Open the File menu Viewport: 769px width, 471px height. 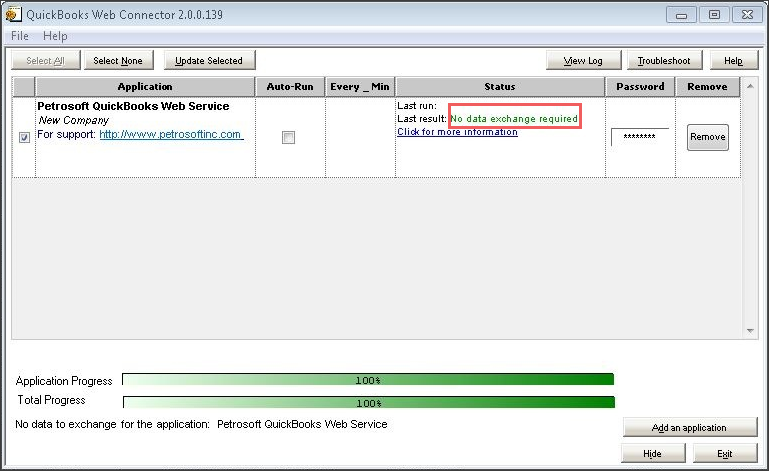click(20, 36)
